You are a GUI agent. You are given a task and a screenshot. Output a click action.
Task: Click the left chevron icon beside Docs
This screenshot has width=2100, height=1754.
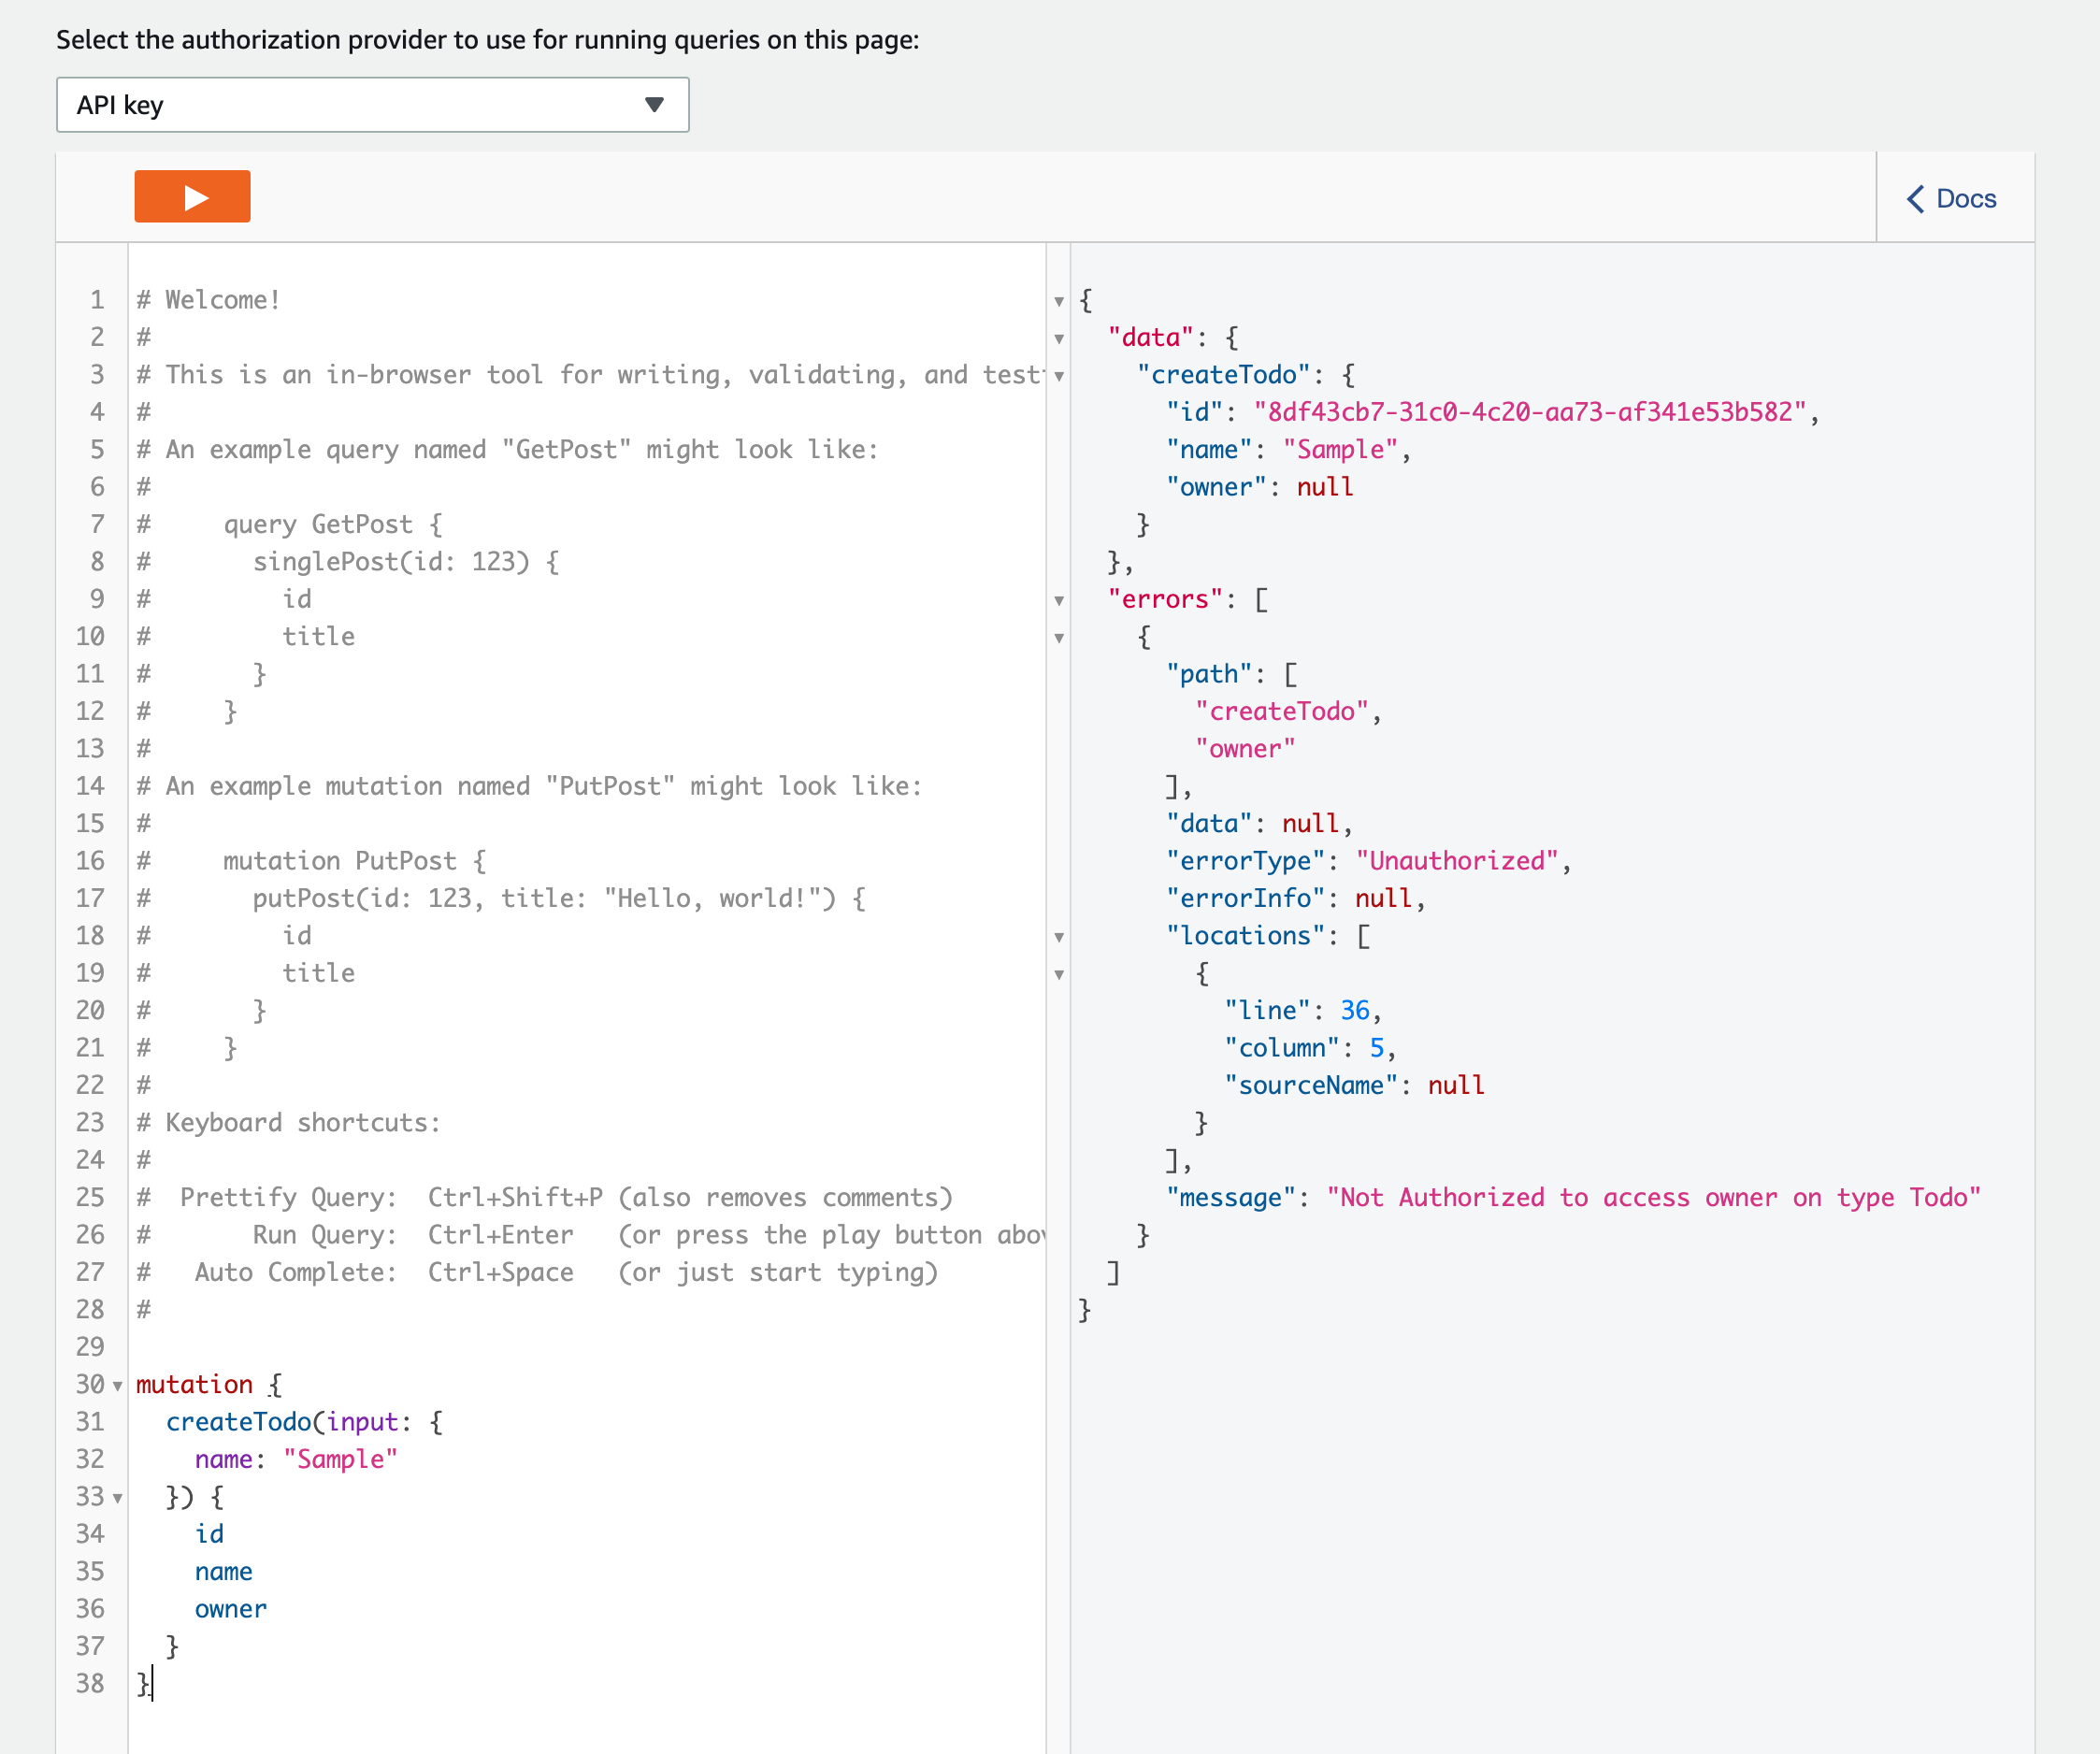click(1915, 199)
